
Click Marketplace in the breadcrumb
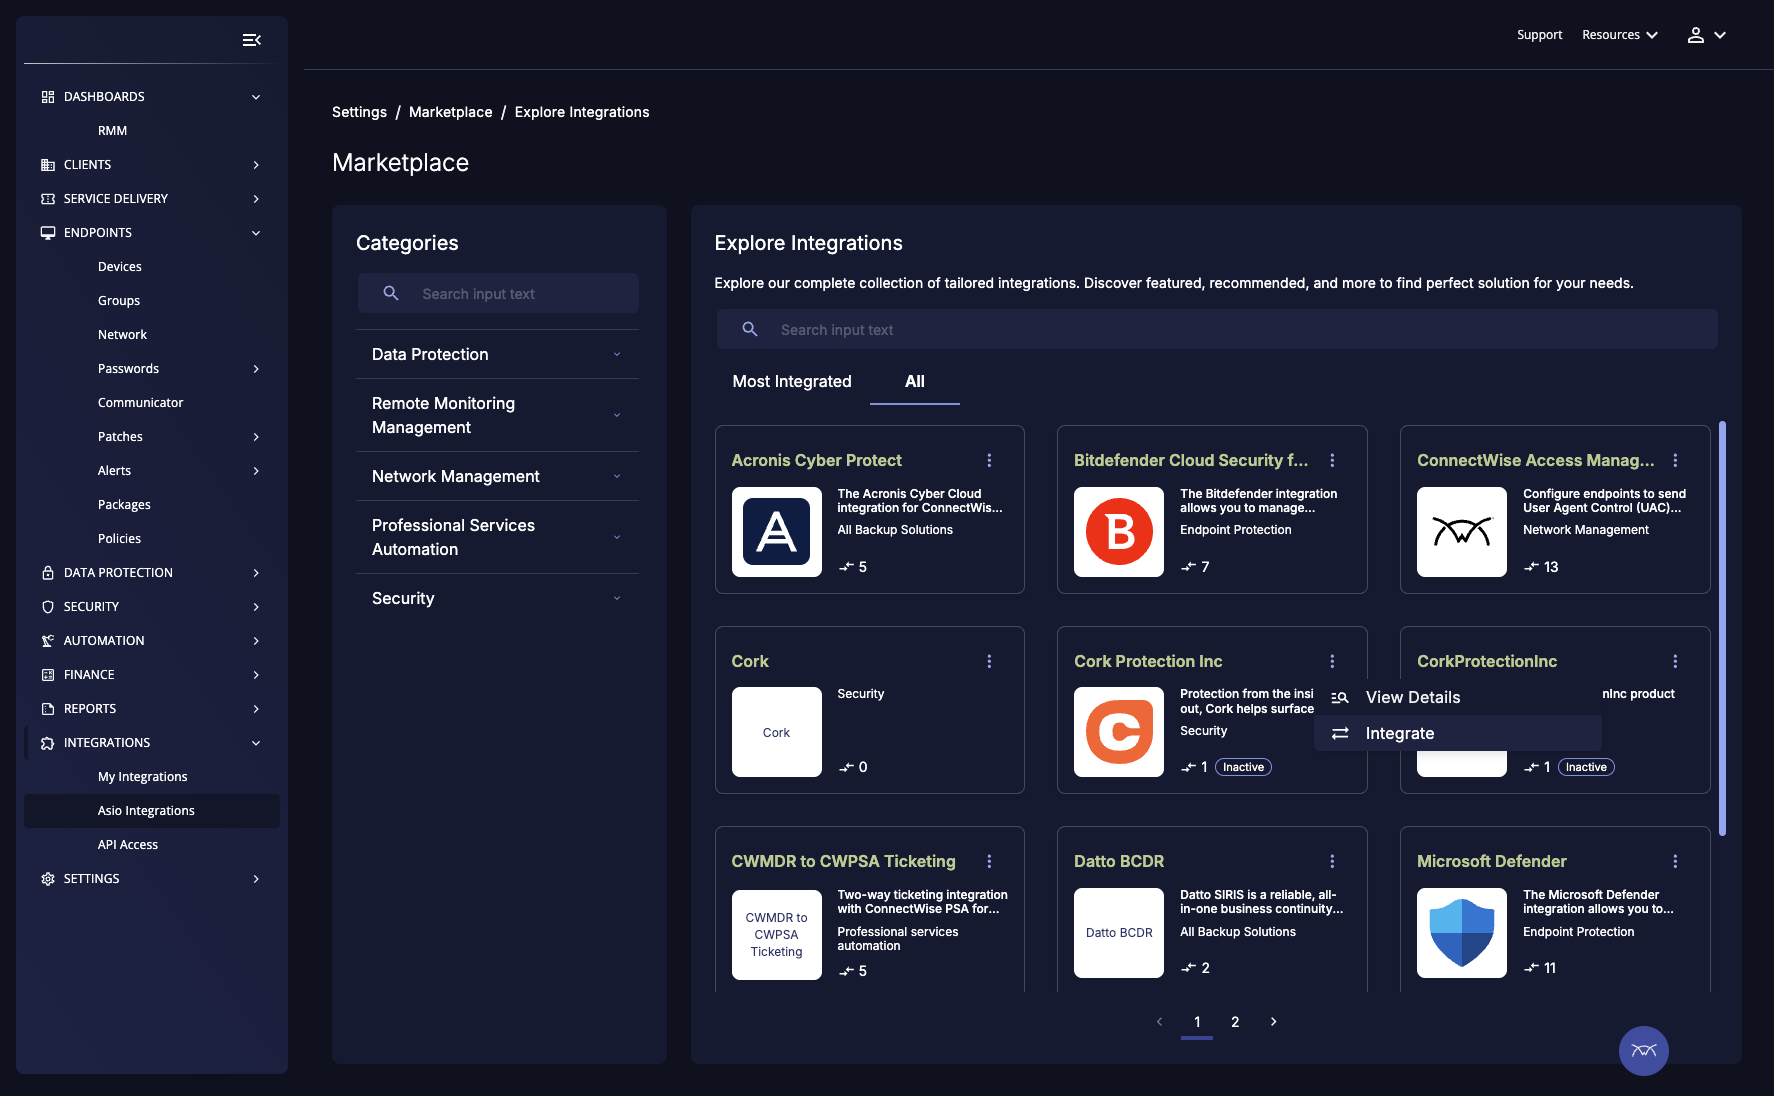click(450, 112)
